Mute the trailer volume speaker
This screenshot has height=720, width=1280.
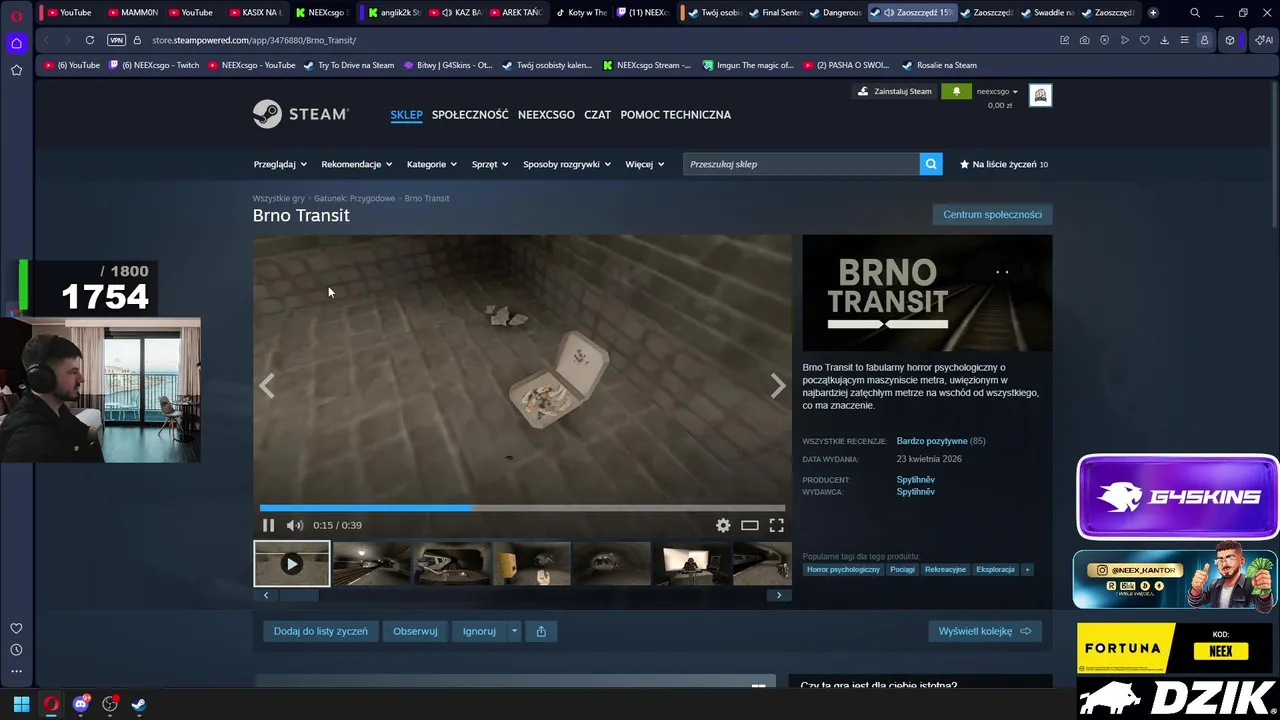(294, 525)
